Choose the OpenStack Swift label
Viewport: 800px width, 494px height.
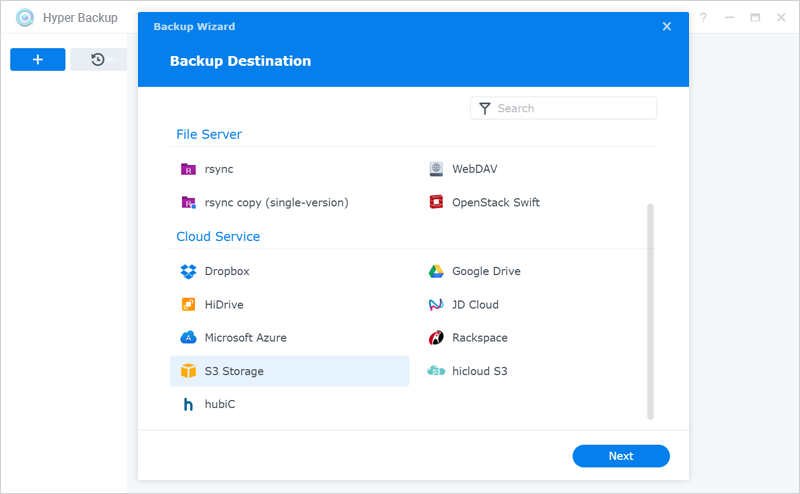click(x=496, y=203)
